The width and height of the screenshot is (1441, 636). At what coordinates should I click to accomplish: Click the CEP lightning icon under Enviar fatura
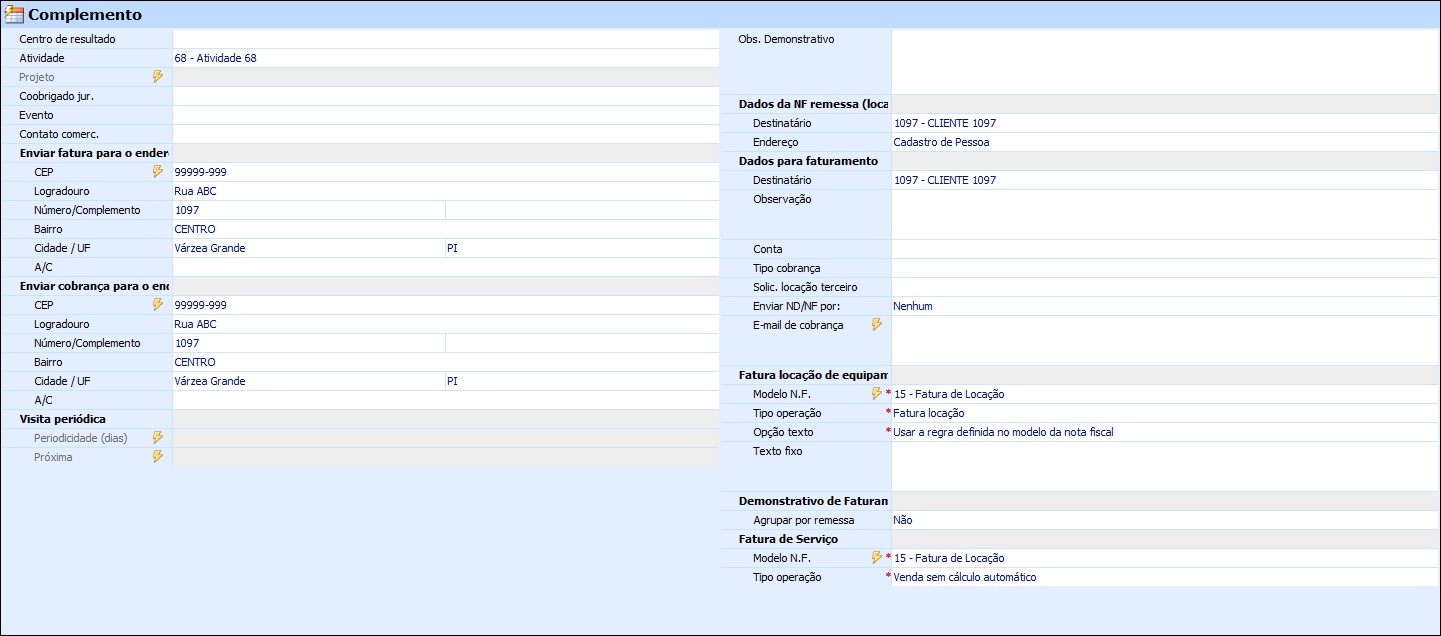click(x=157, y=172)
